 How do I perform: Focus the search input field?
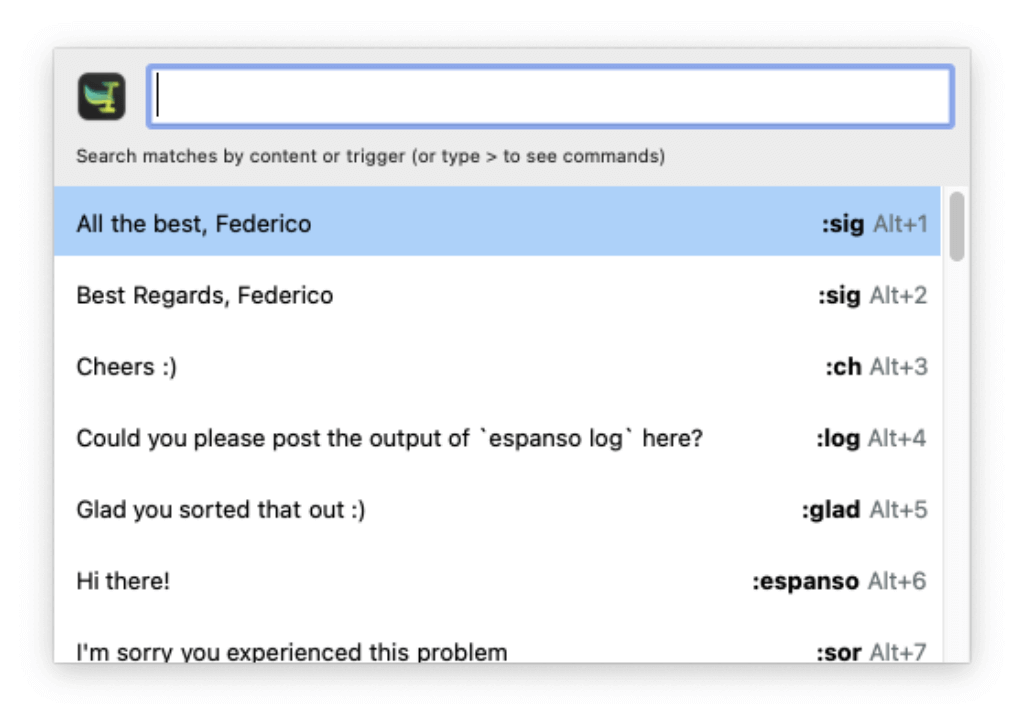(550, 97)
